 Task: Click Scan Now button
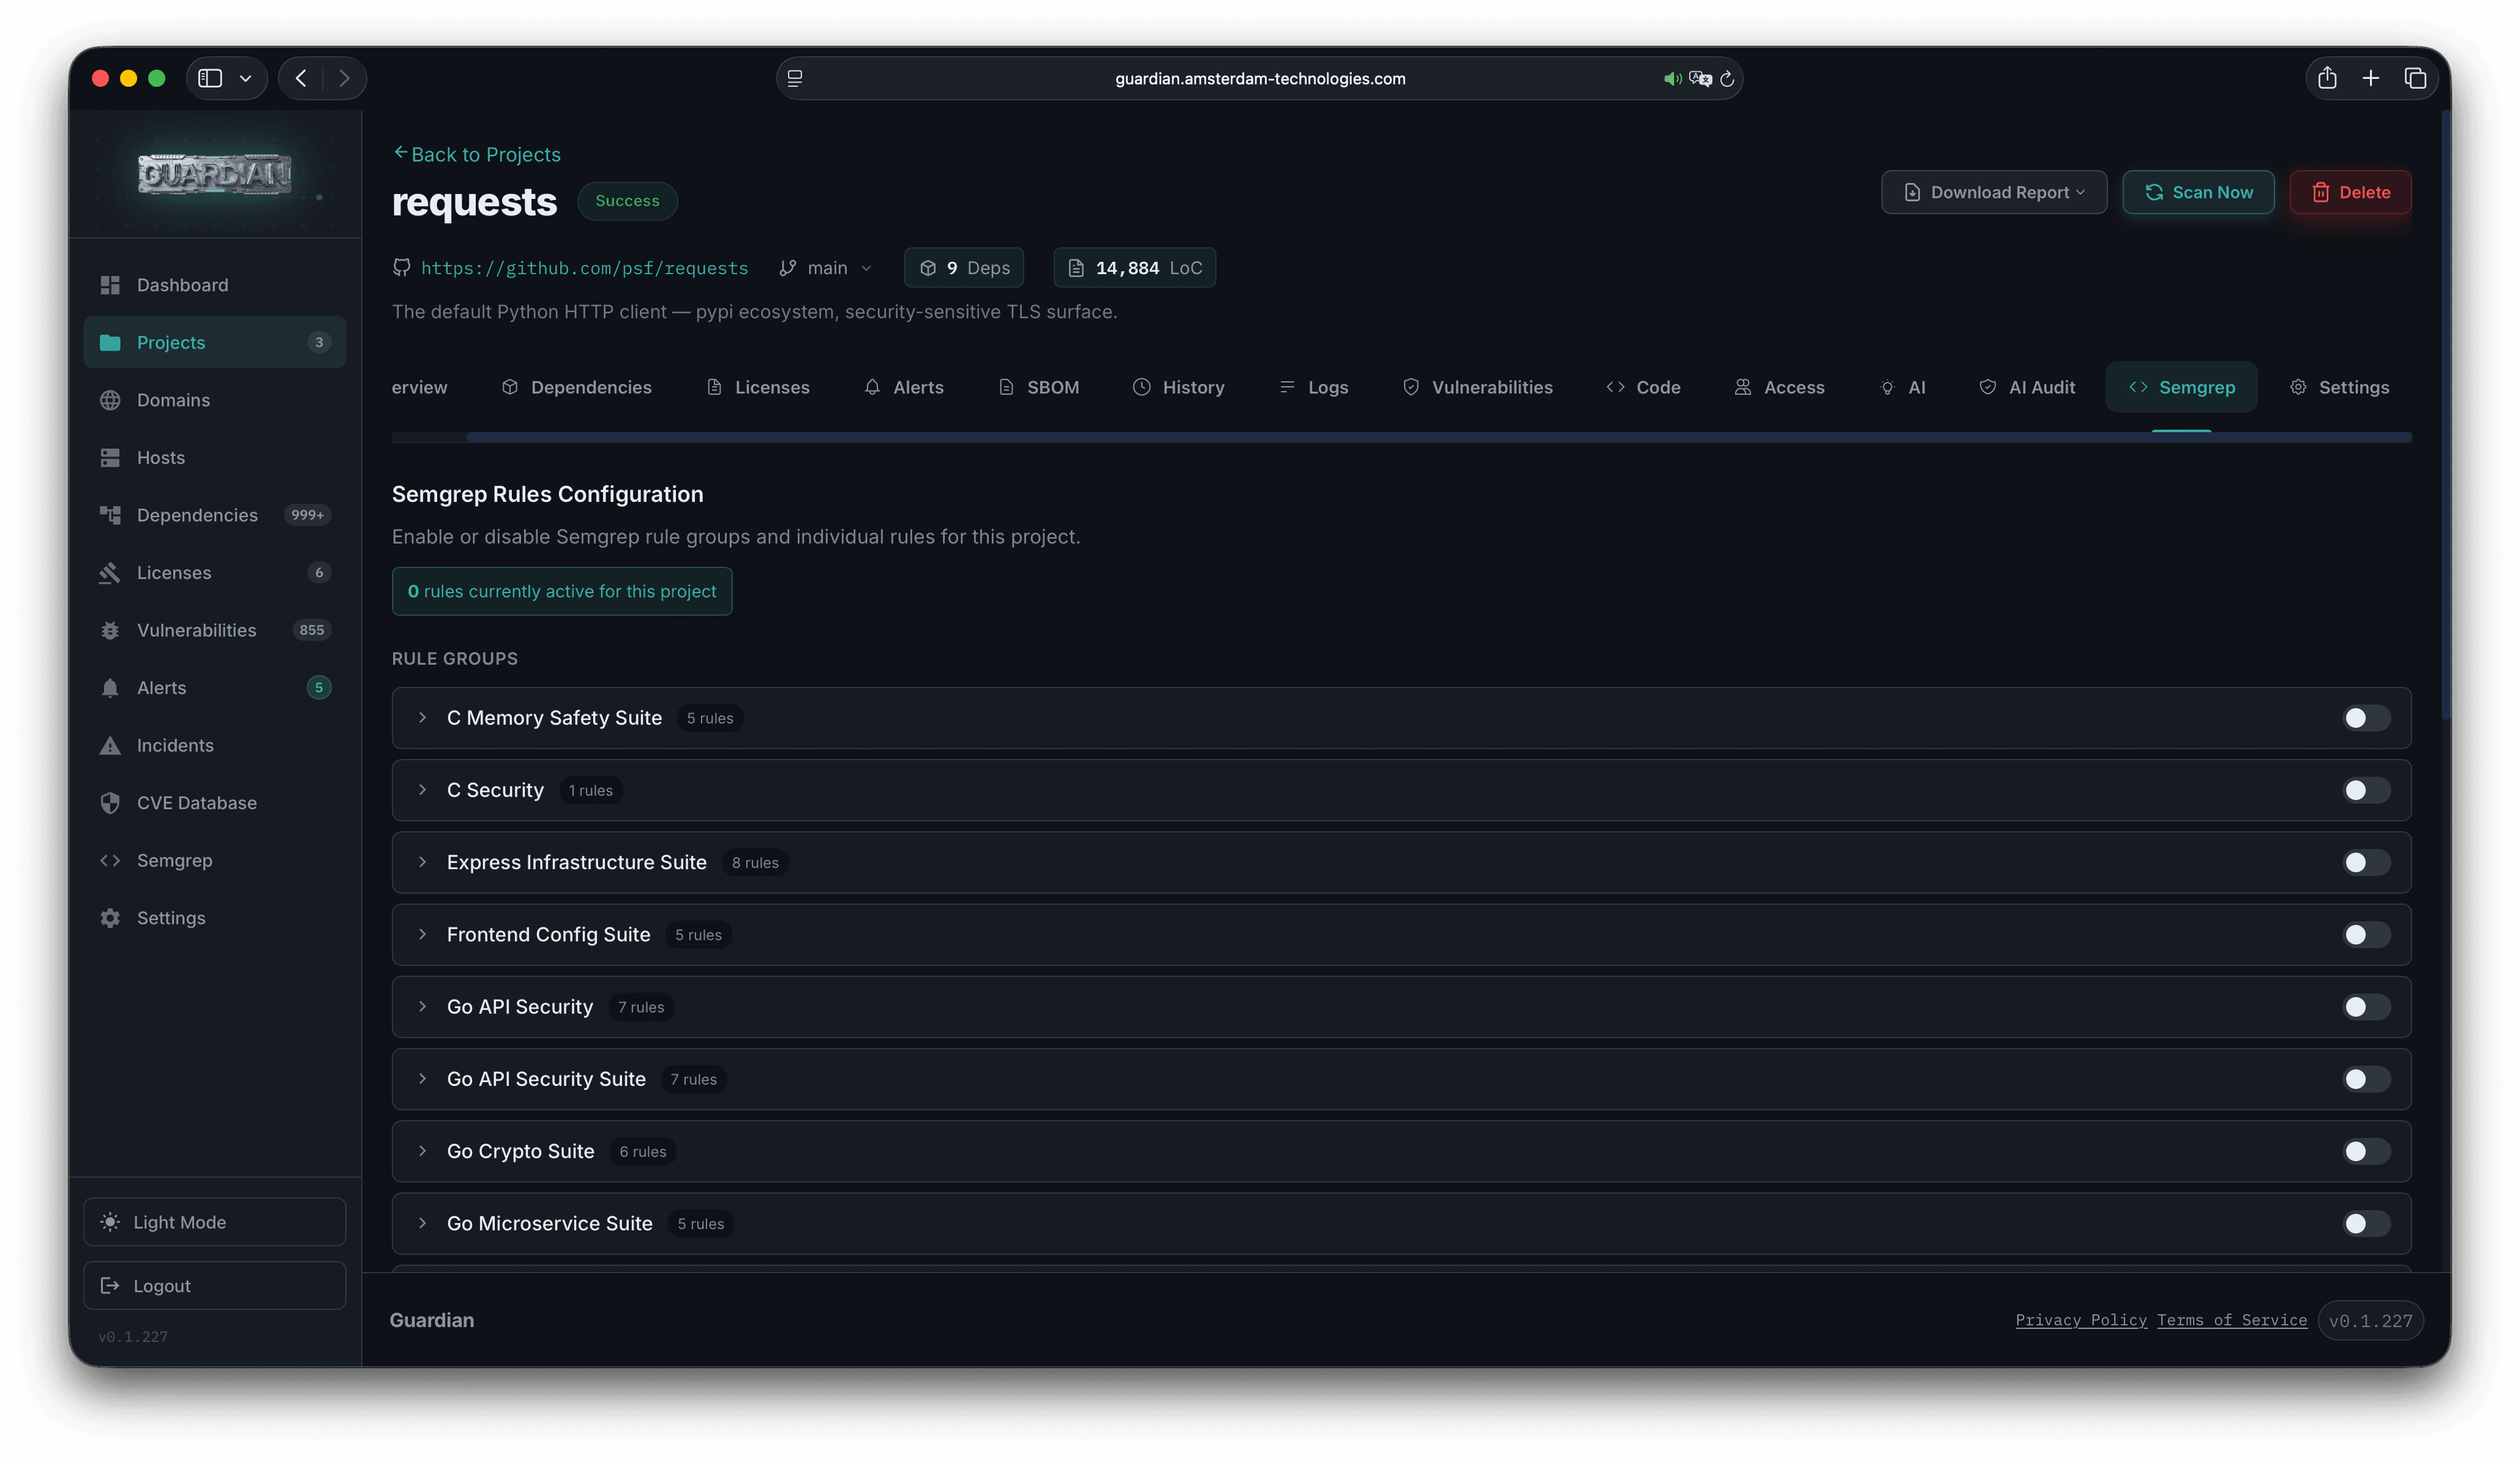point(2198,192)
